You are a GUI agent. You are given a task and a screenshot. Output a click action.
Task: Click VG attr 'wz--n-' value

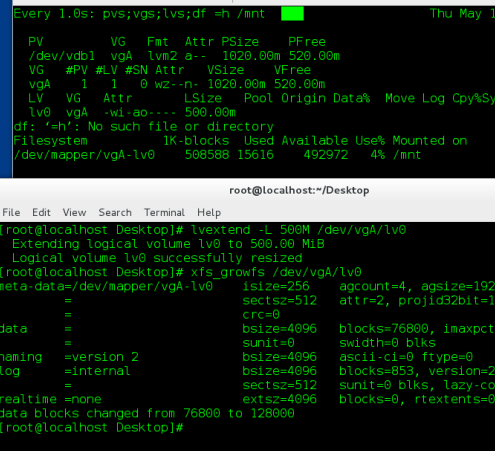point(177,84)
